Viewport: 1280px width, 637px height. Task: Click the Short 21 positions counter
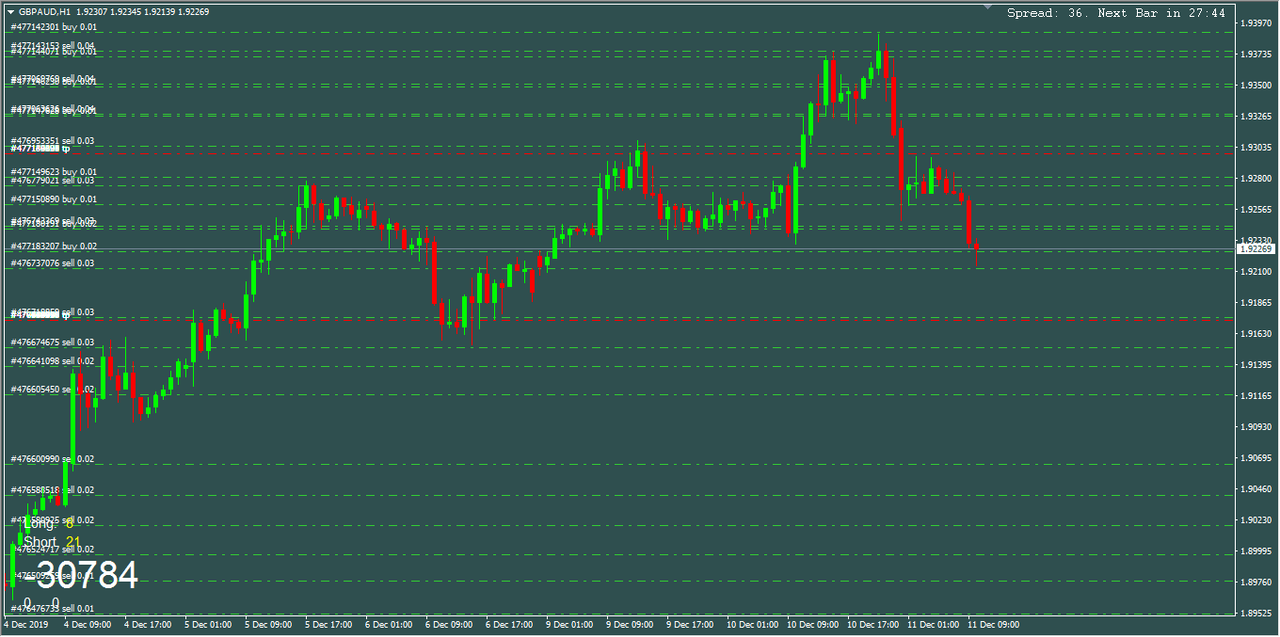point(52,542)
